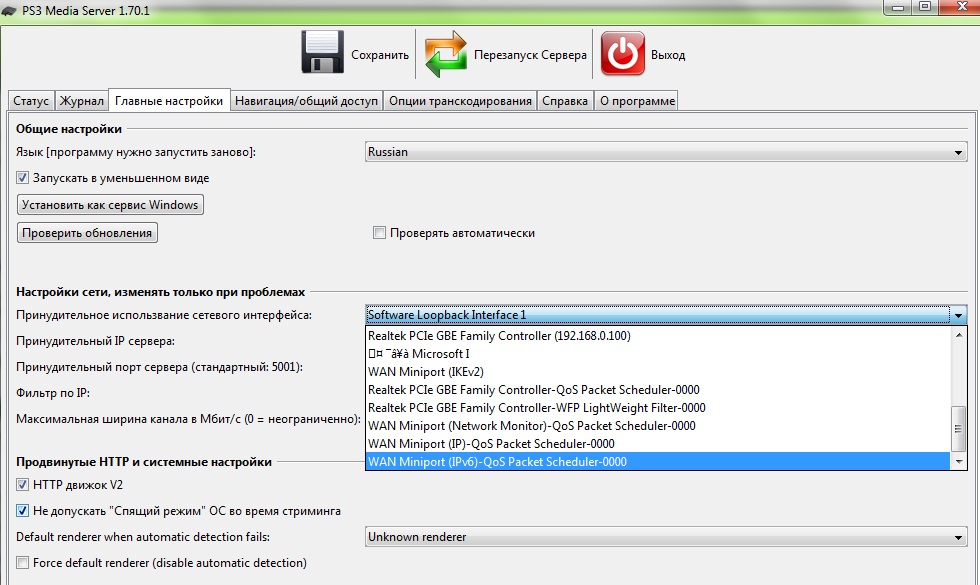This screenshot has height=585, width=980.
Task: Choose WAN Miniport (IP)-QoS Packet Scheduler-0000
Action: pos(658,444)
